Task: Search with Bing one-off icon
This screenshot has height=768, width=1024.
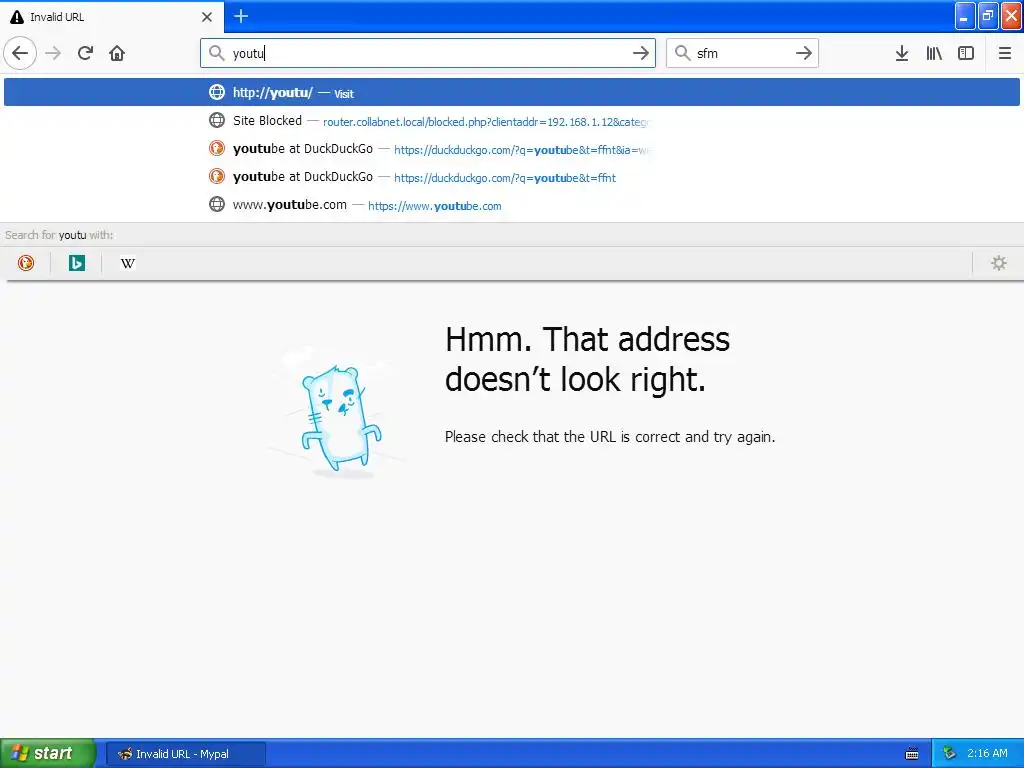Action: click(x=76, y=263)
